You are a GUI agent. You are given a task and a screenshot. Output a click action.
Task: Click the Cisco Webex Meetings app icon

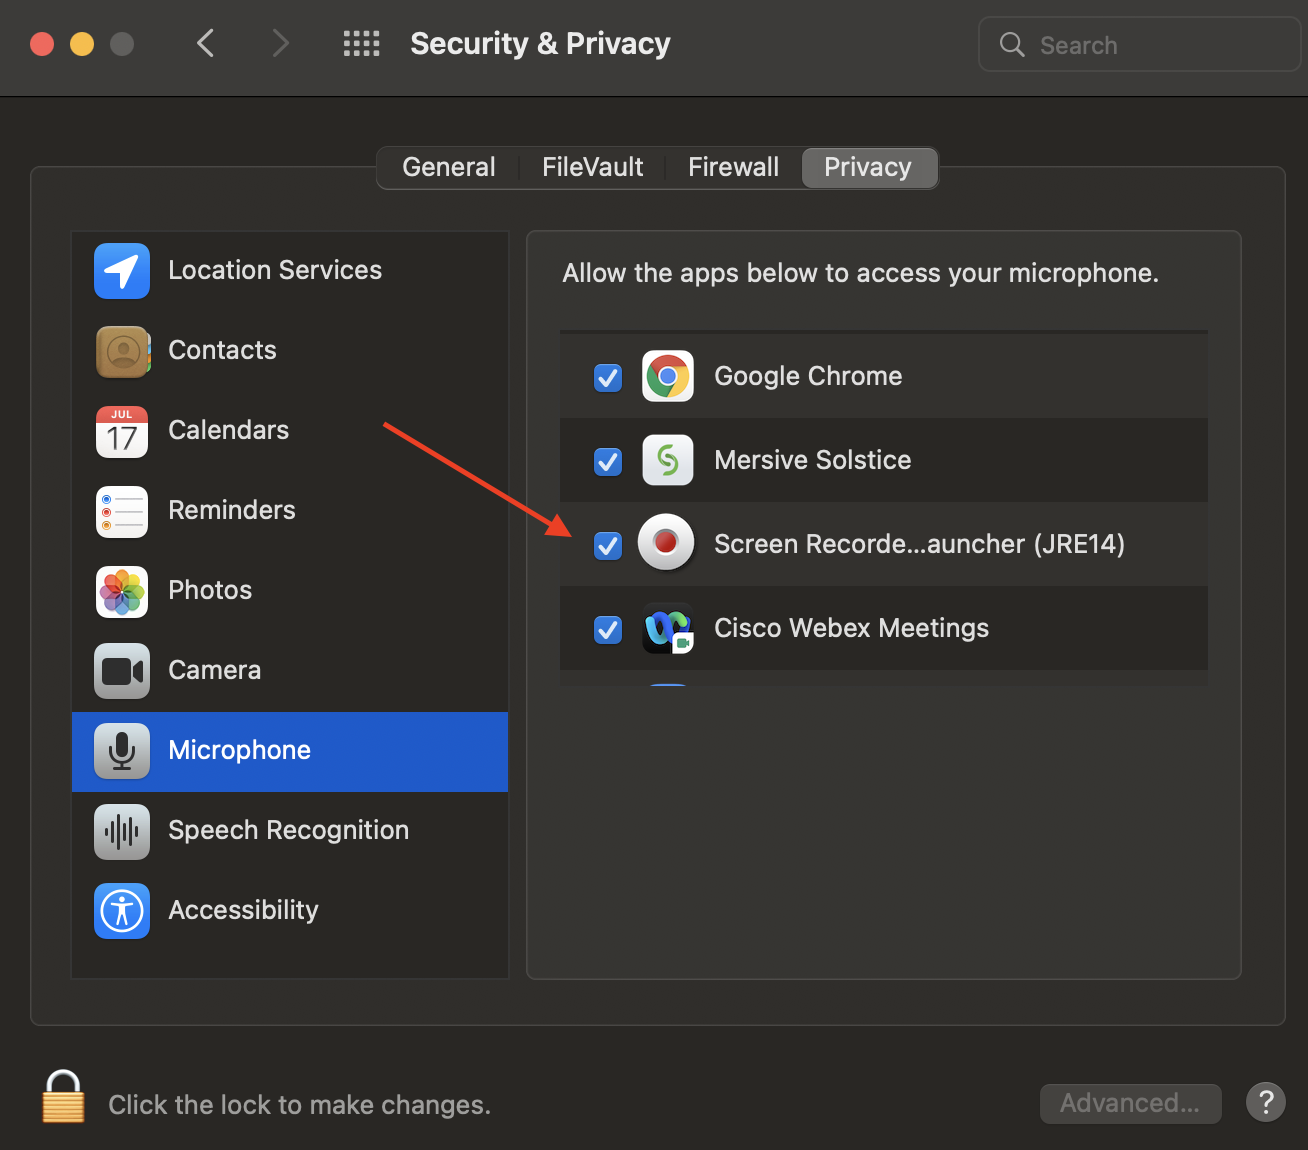668,628
